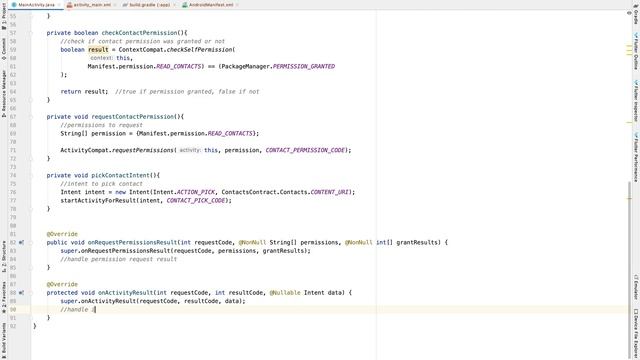Click the checkSelfPermission call

pyautogui.click(x=199, y=50)
